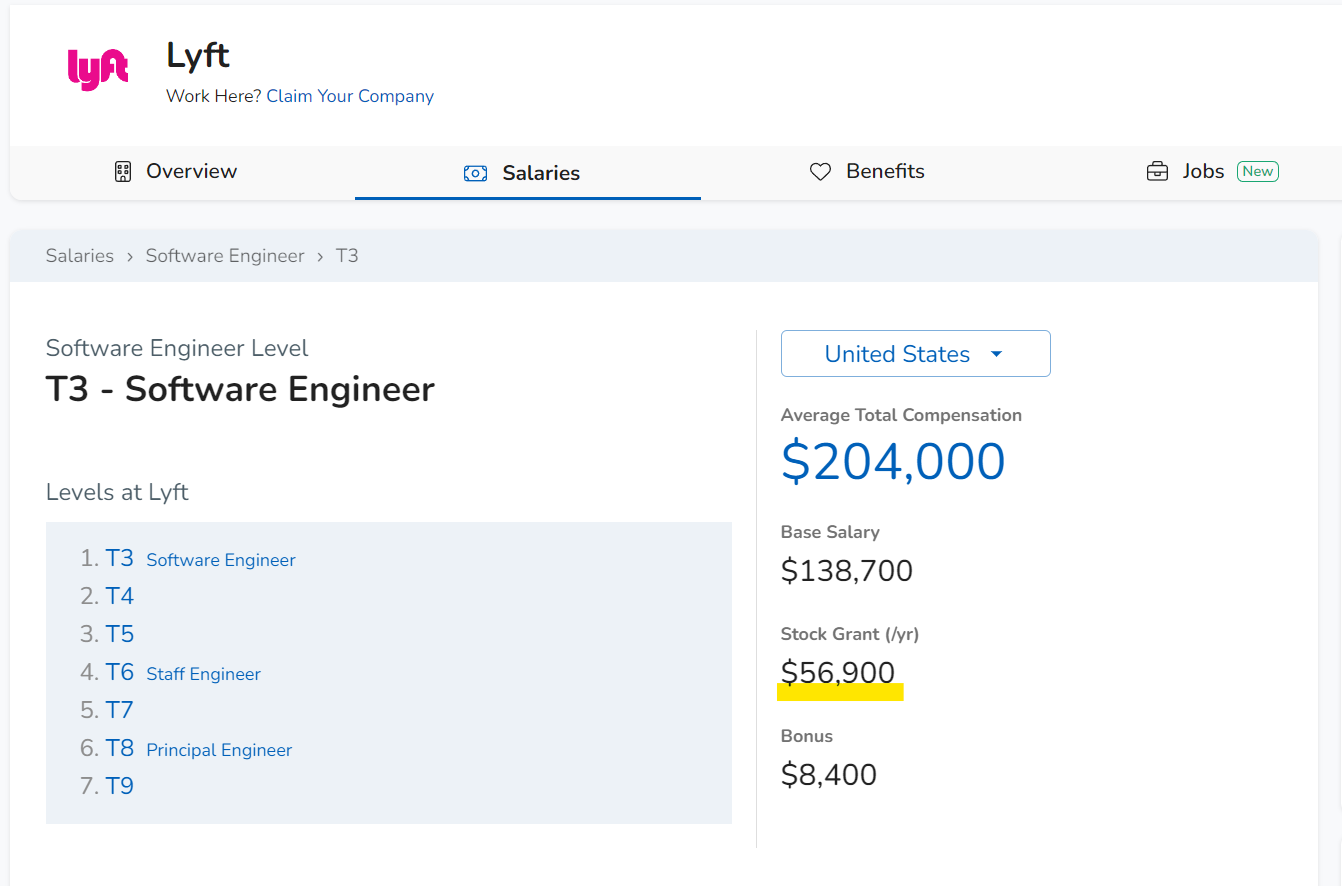
Task: Open the T9 level link
Action: tap(120, 787)
